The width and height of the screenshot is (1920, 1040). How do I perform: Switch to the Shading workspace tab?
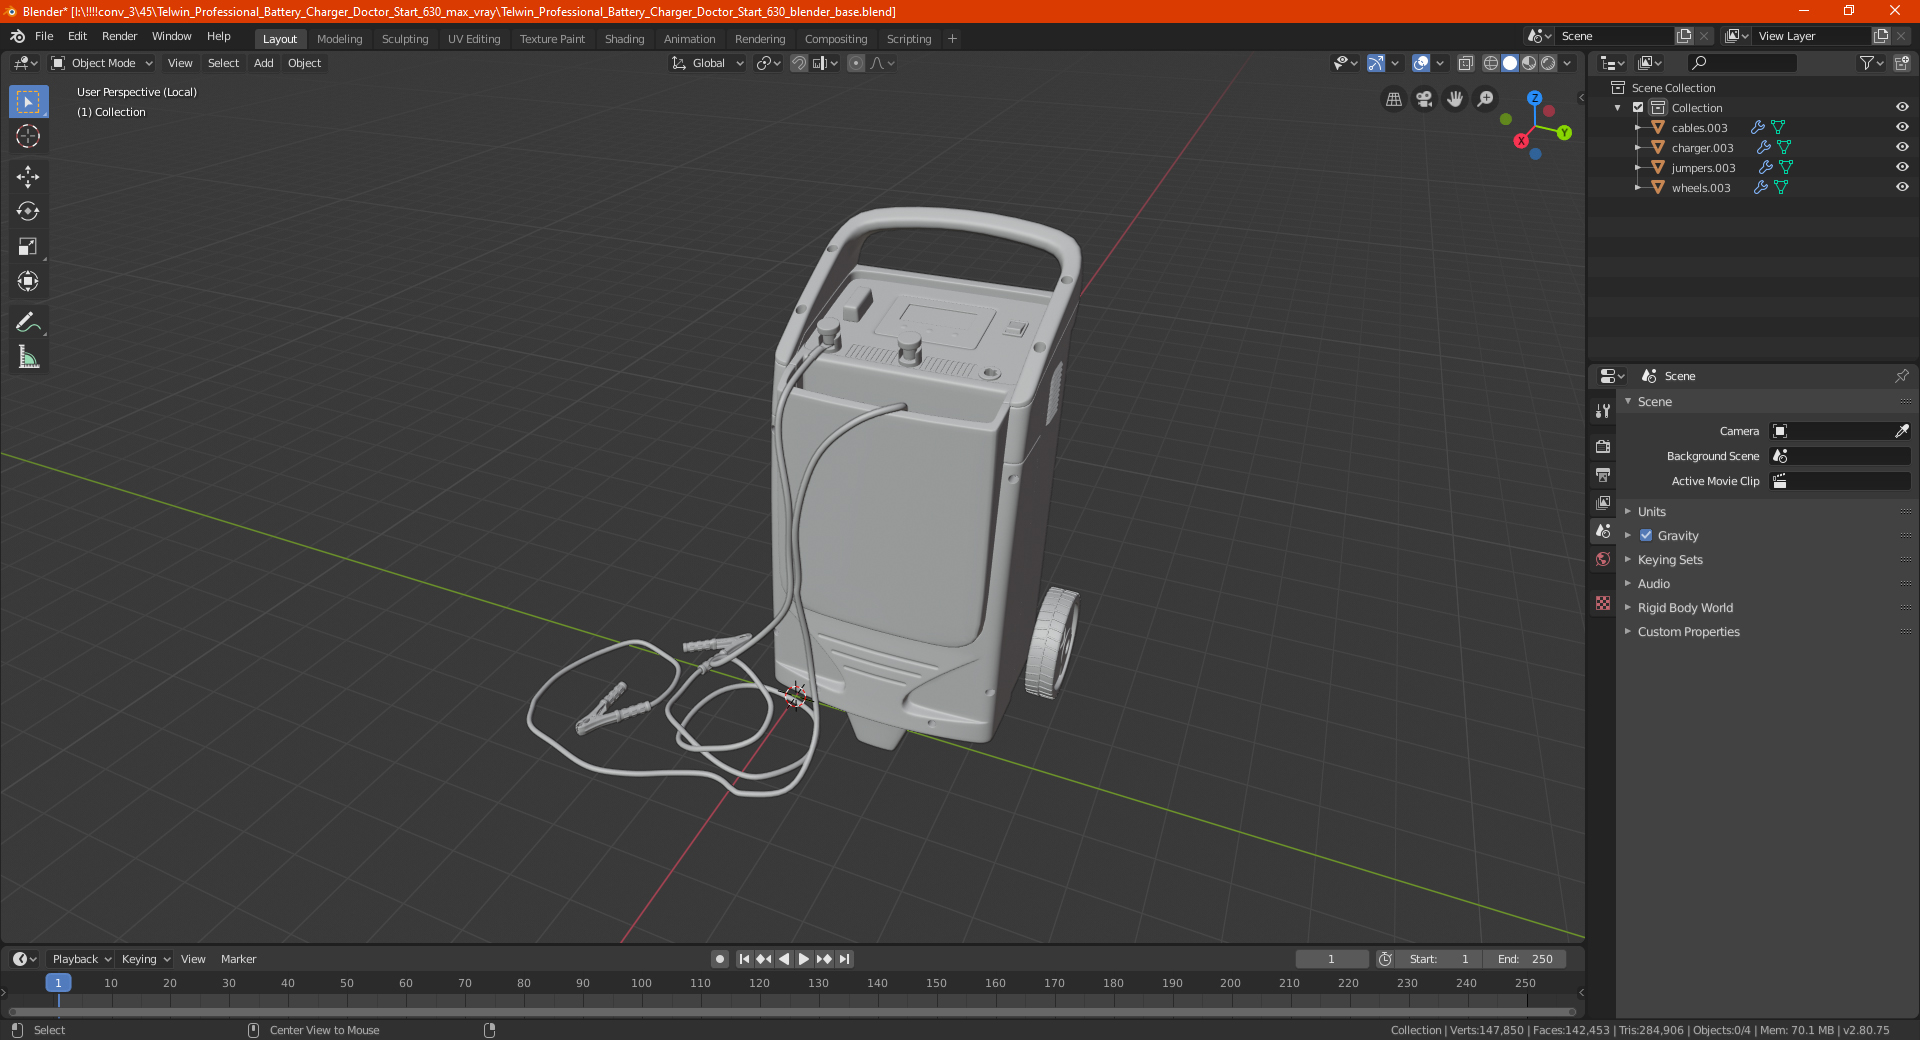(624, 39)
